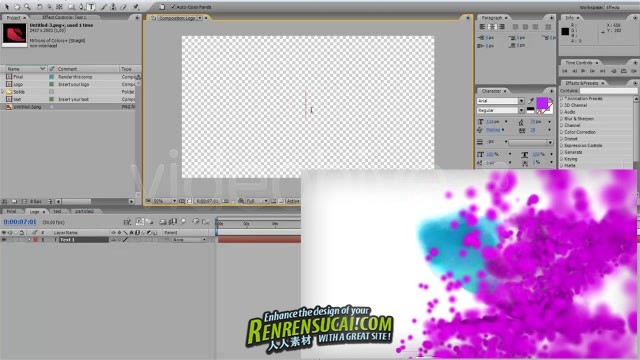Pick a color with the Character eyedropper
The width and height of the screenshot is (640, 360).
(x=531, y=100)
